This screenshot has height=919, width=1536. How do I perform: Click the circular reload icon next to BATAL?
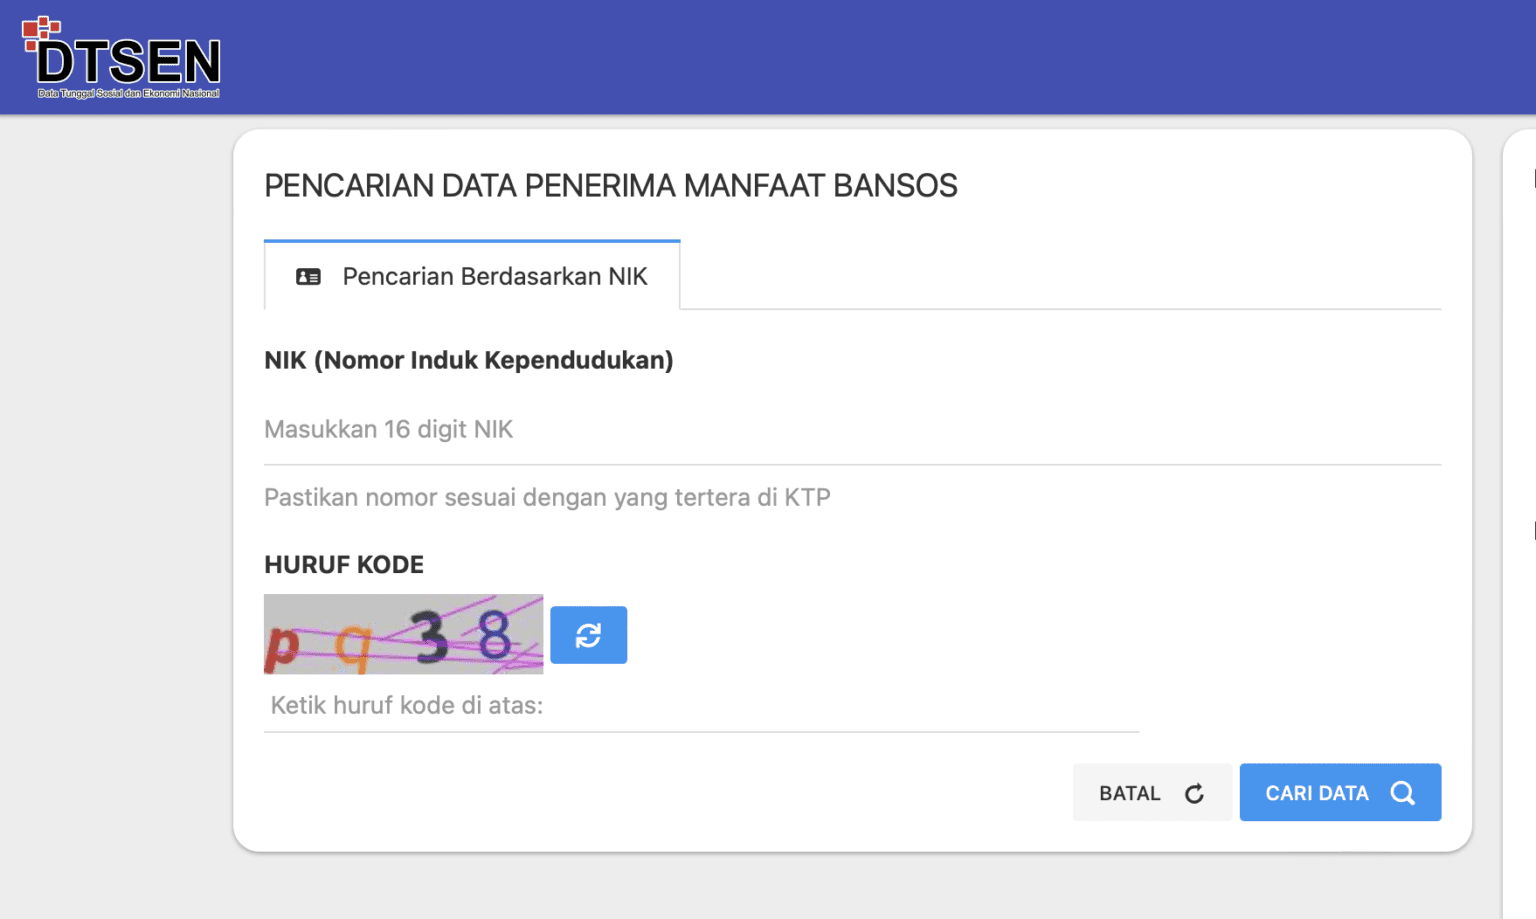point(1196,793)
